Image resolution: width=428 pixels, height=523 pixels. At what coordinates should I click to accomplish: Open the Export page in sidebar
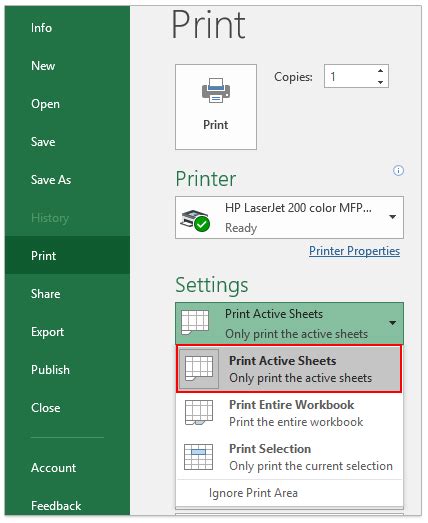(x=47, y=332)
